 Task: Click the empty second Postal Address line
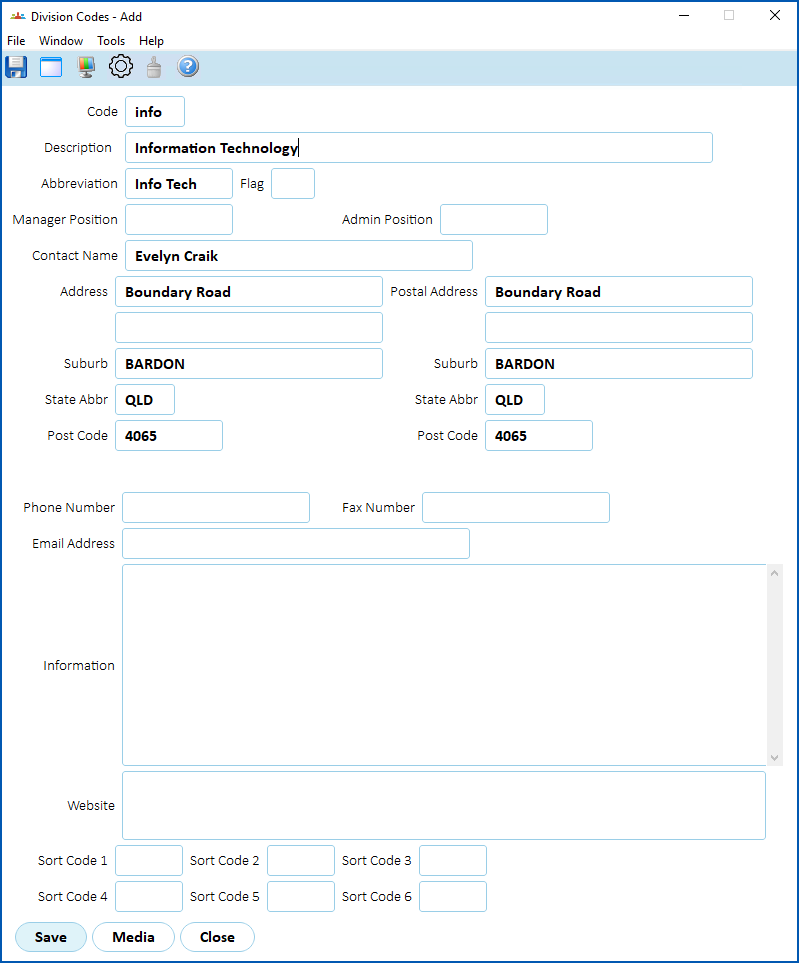(x=619, y=327)
